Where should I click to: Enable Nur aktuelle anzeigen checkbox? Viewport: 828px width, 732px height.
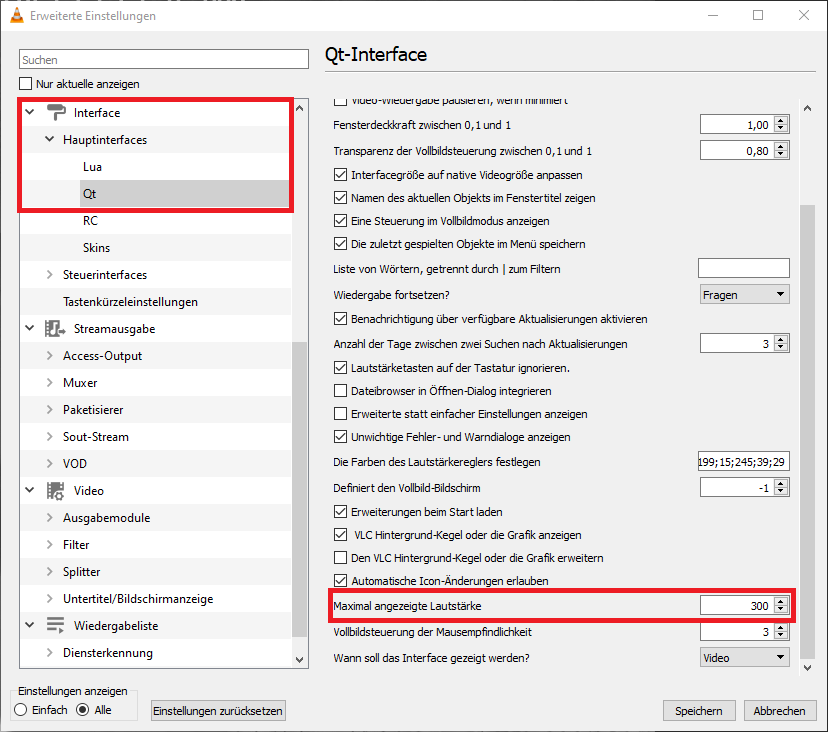point(27,84)
